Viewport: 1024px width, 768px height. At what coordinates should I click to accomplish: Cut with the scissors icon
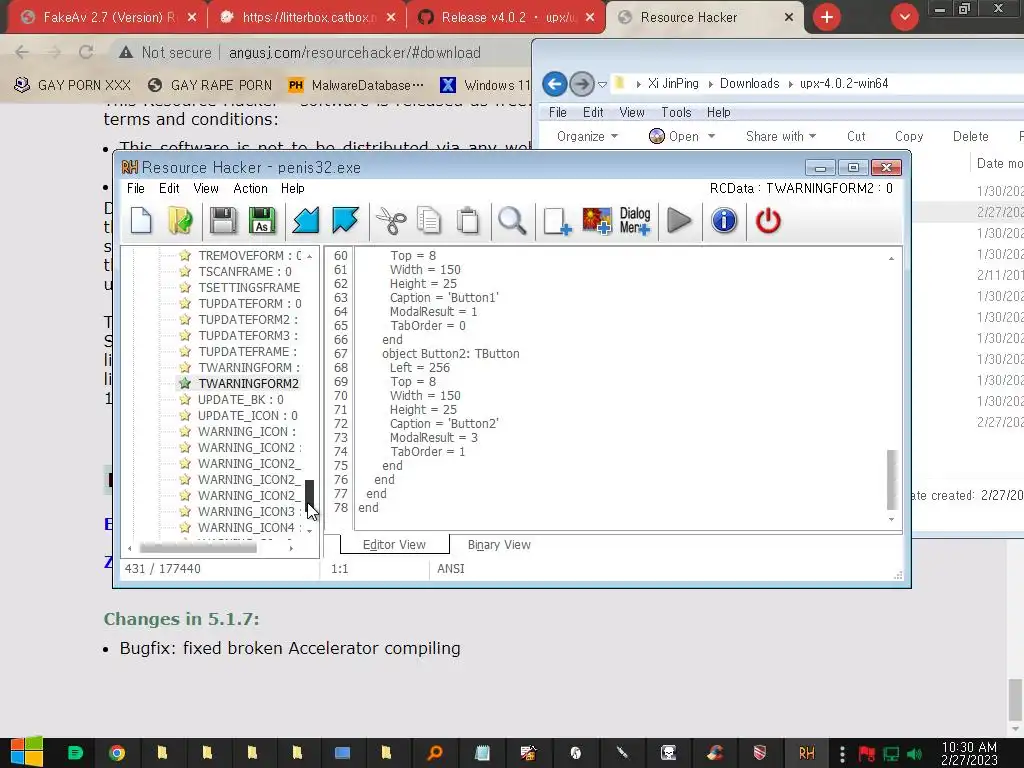(391, 221)
